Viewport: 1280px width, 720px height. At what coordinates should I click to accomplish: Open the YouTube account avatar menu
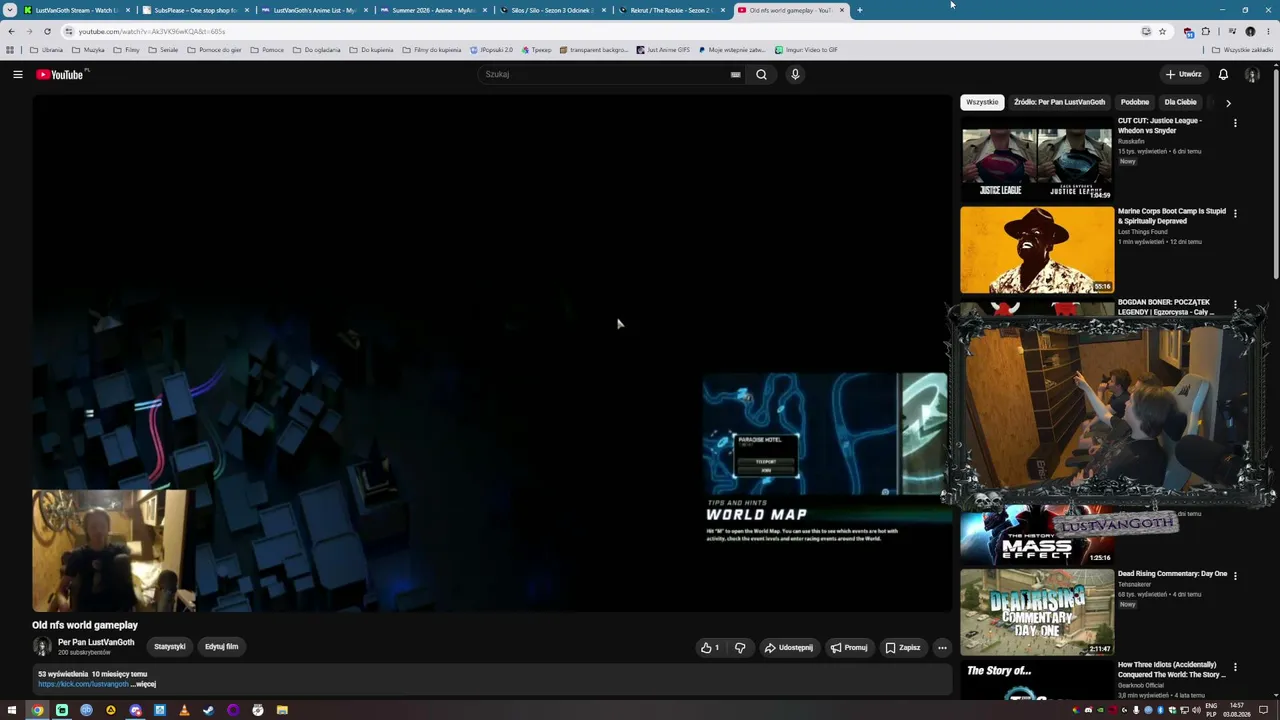click(x=1252, y=74)
